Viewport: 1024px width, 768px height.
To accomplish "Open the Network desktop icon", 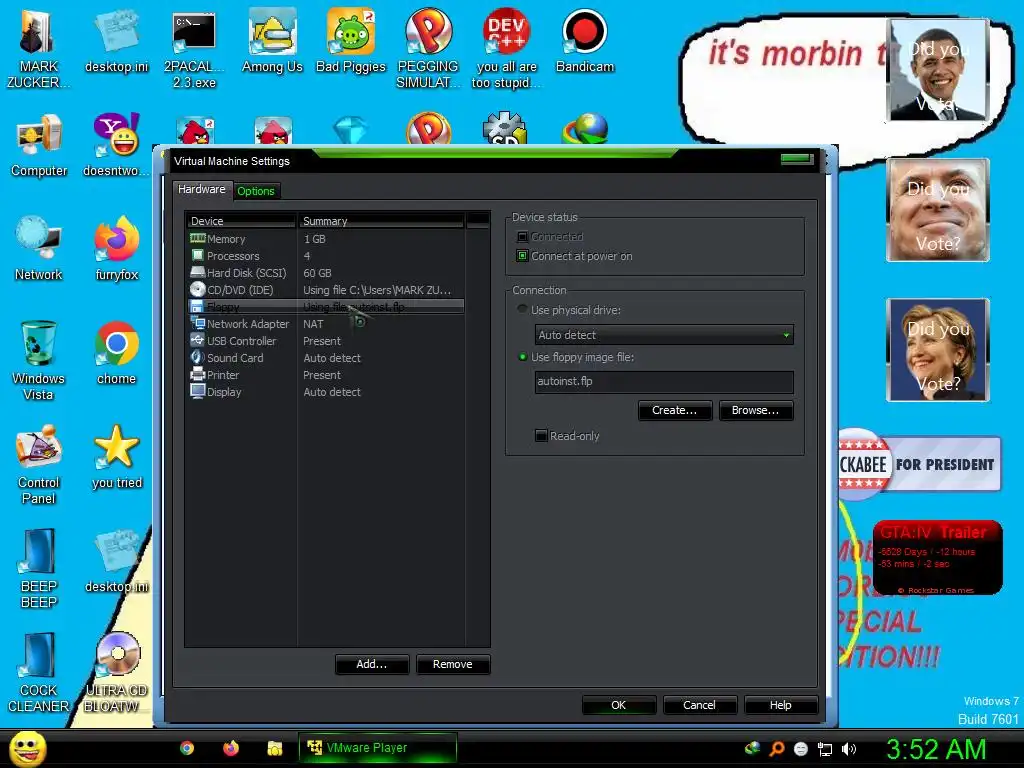I will coord(39,249).
